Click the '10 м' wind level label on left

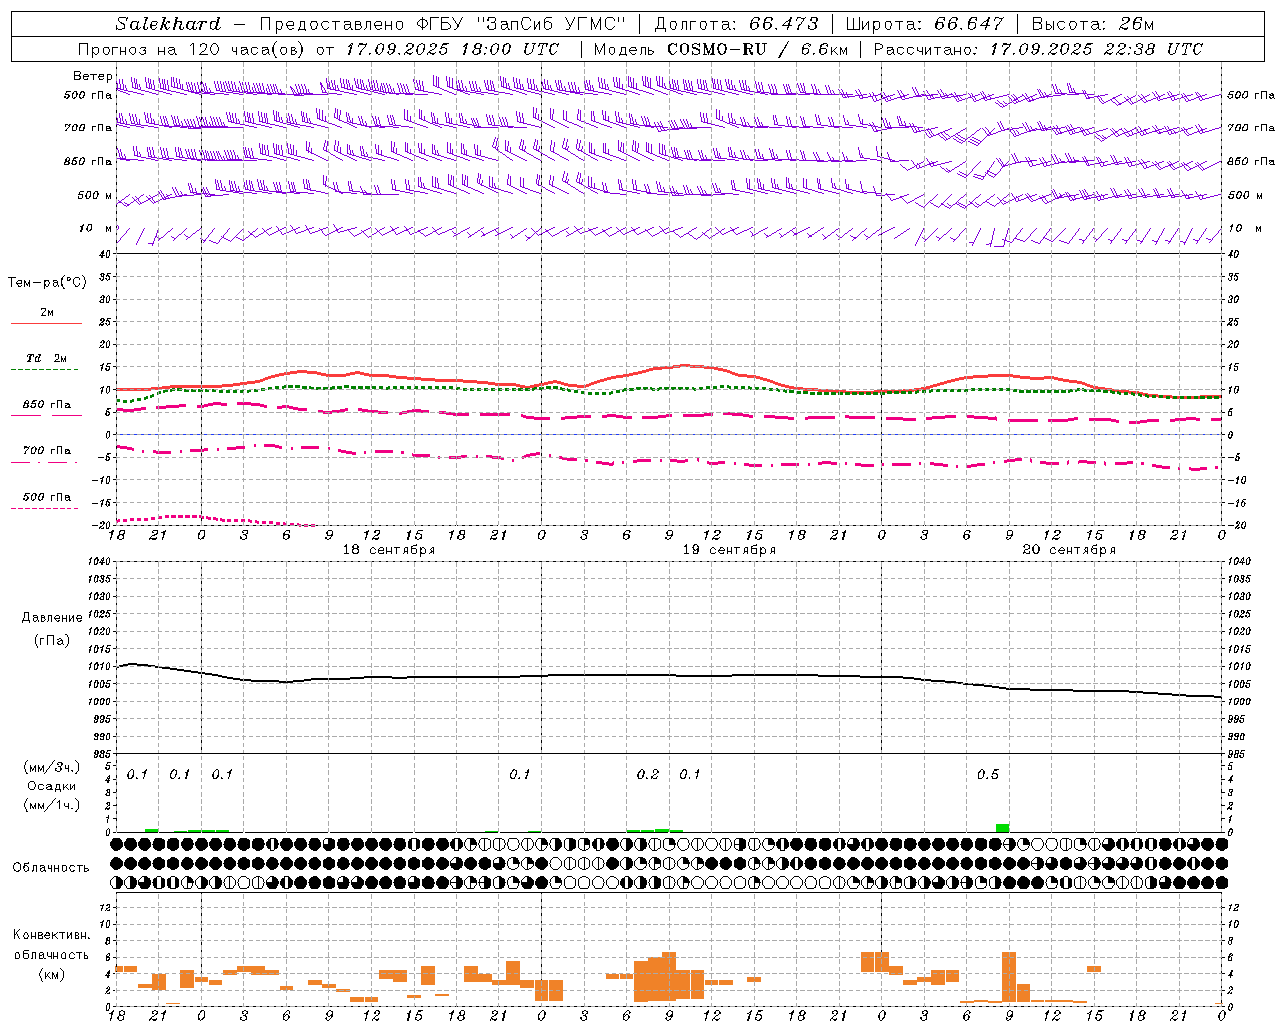click(95, 228)
